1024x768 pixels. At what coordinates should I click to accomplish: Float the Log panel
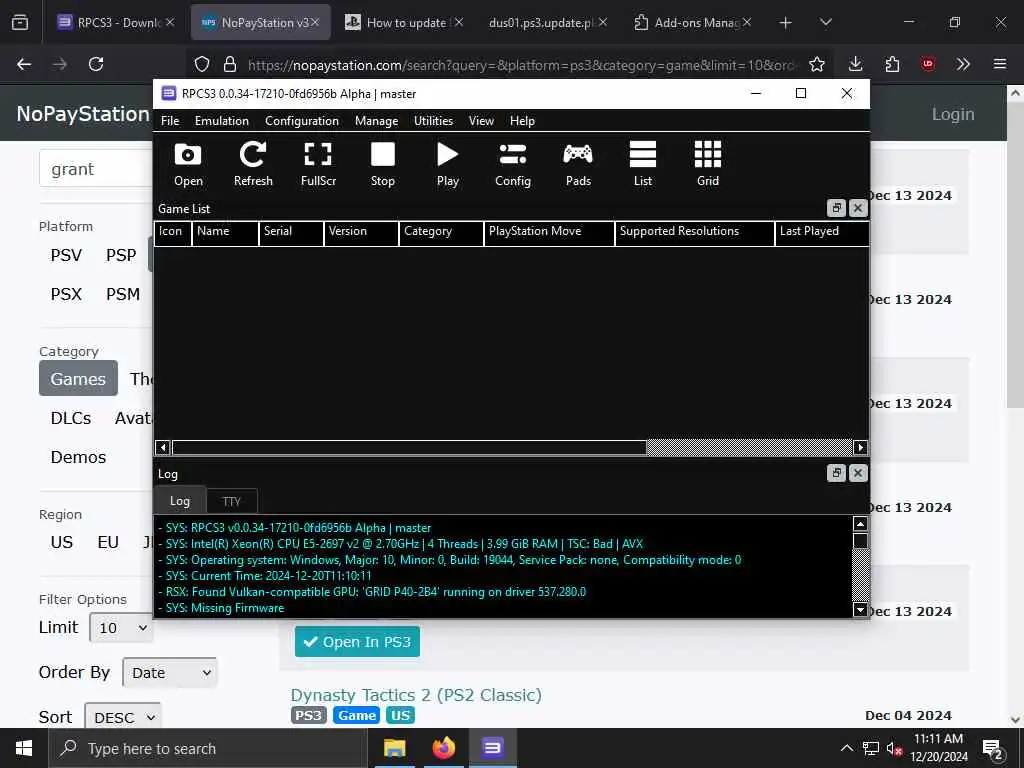836,473
